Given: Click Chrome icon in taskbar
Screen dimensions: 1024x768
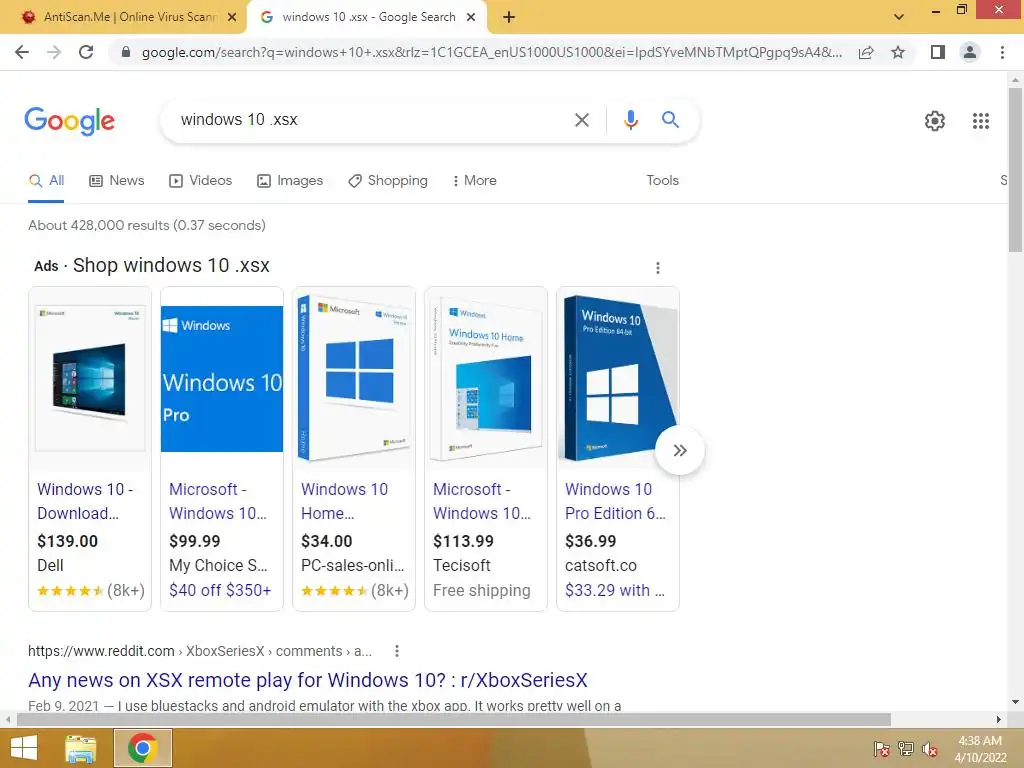Looking at the screenshot, I should pyautogui.click(x=142, y=748).
